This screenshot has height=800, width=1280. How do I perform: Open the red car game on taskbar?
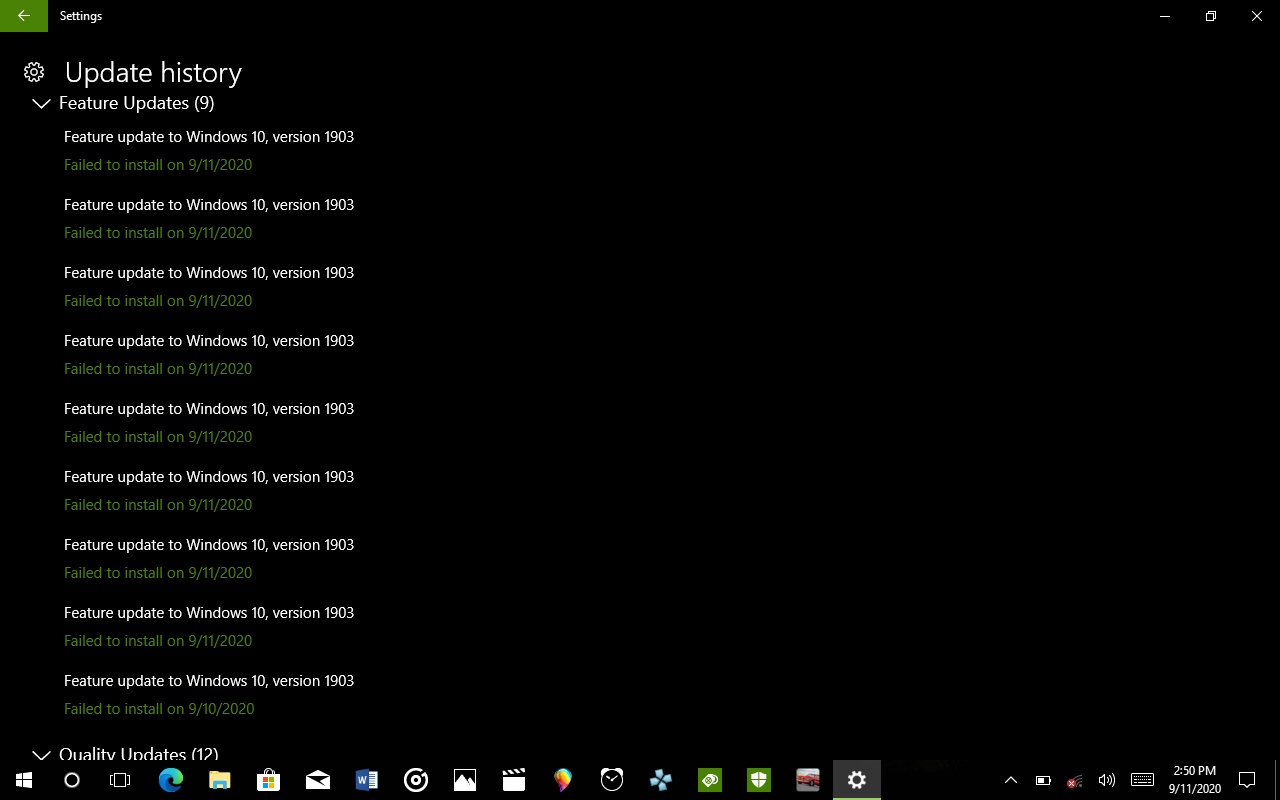(x=808, y=780)
